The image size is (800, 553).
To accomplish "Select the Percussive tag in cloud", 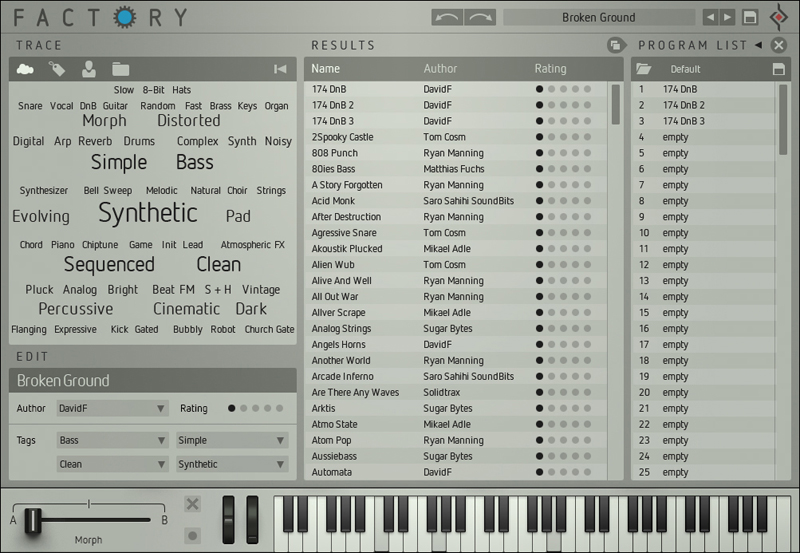I will (76, 309).
